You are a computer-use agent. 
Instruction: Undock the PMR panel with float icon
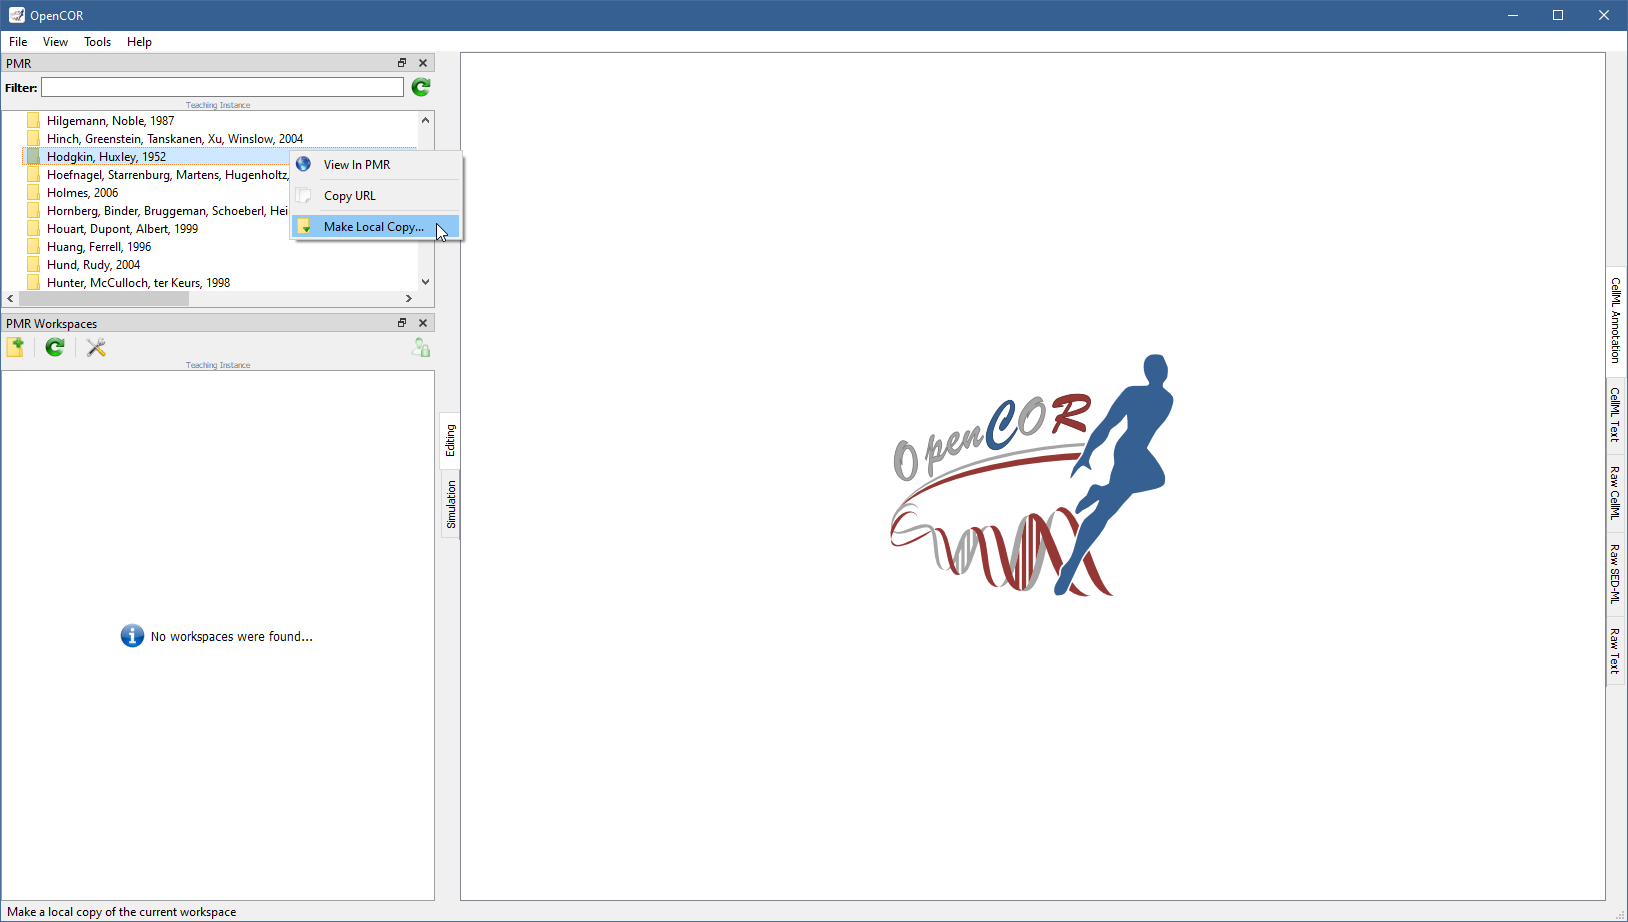[x=402, y=63]
